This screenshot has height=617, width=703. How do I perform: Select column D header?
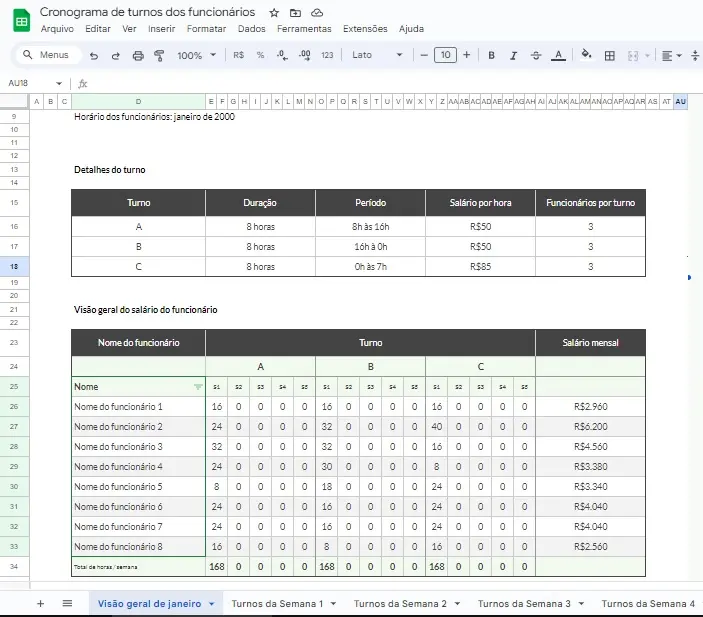(139, 102)
